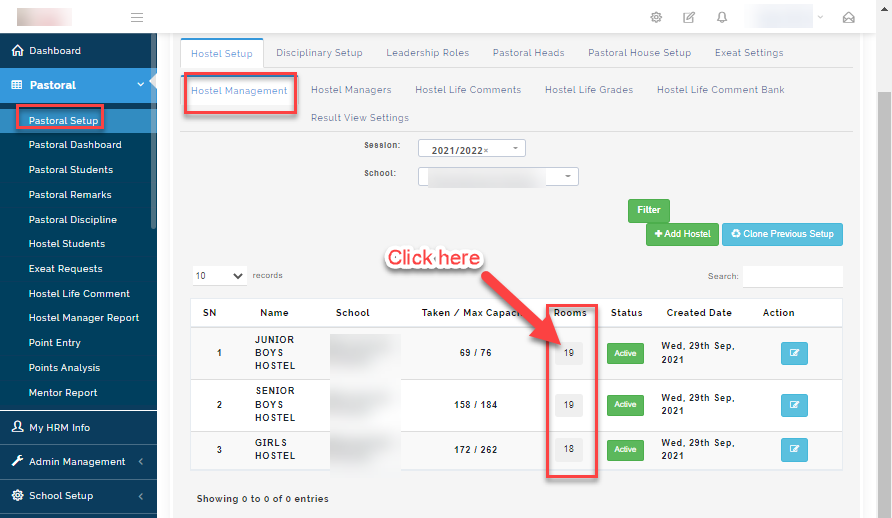Click the green Filter button
This screenshot has height=518, width=892.
click(x=649, y=210)
